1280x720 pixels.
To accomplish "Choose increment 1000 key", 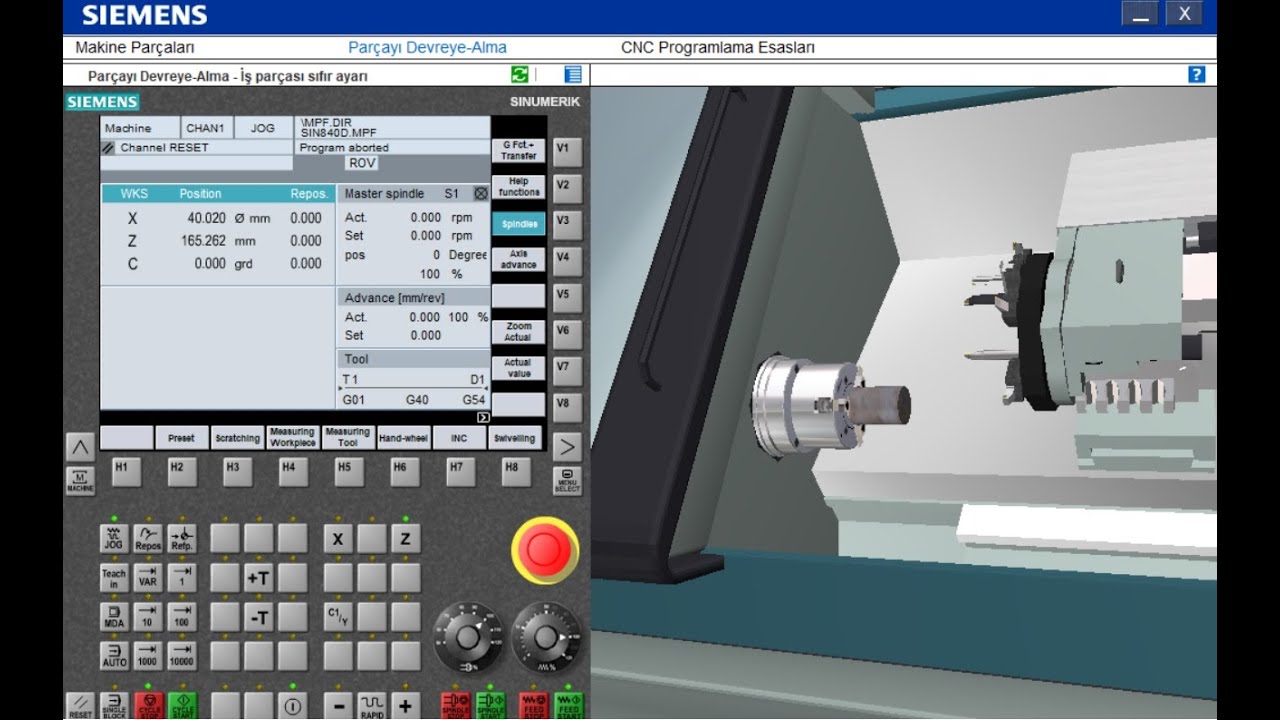I will [148, 655].
